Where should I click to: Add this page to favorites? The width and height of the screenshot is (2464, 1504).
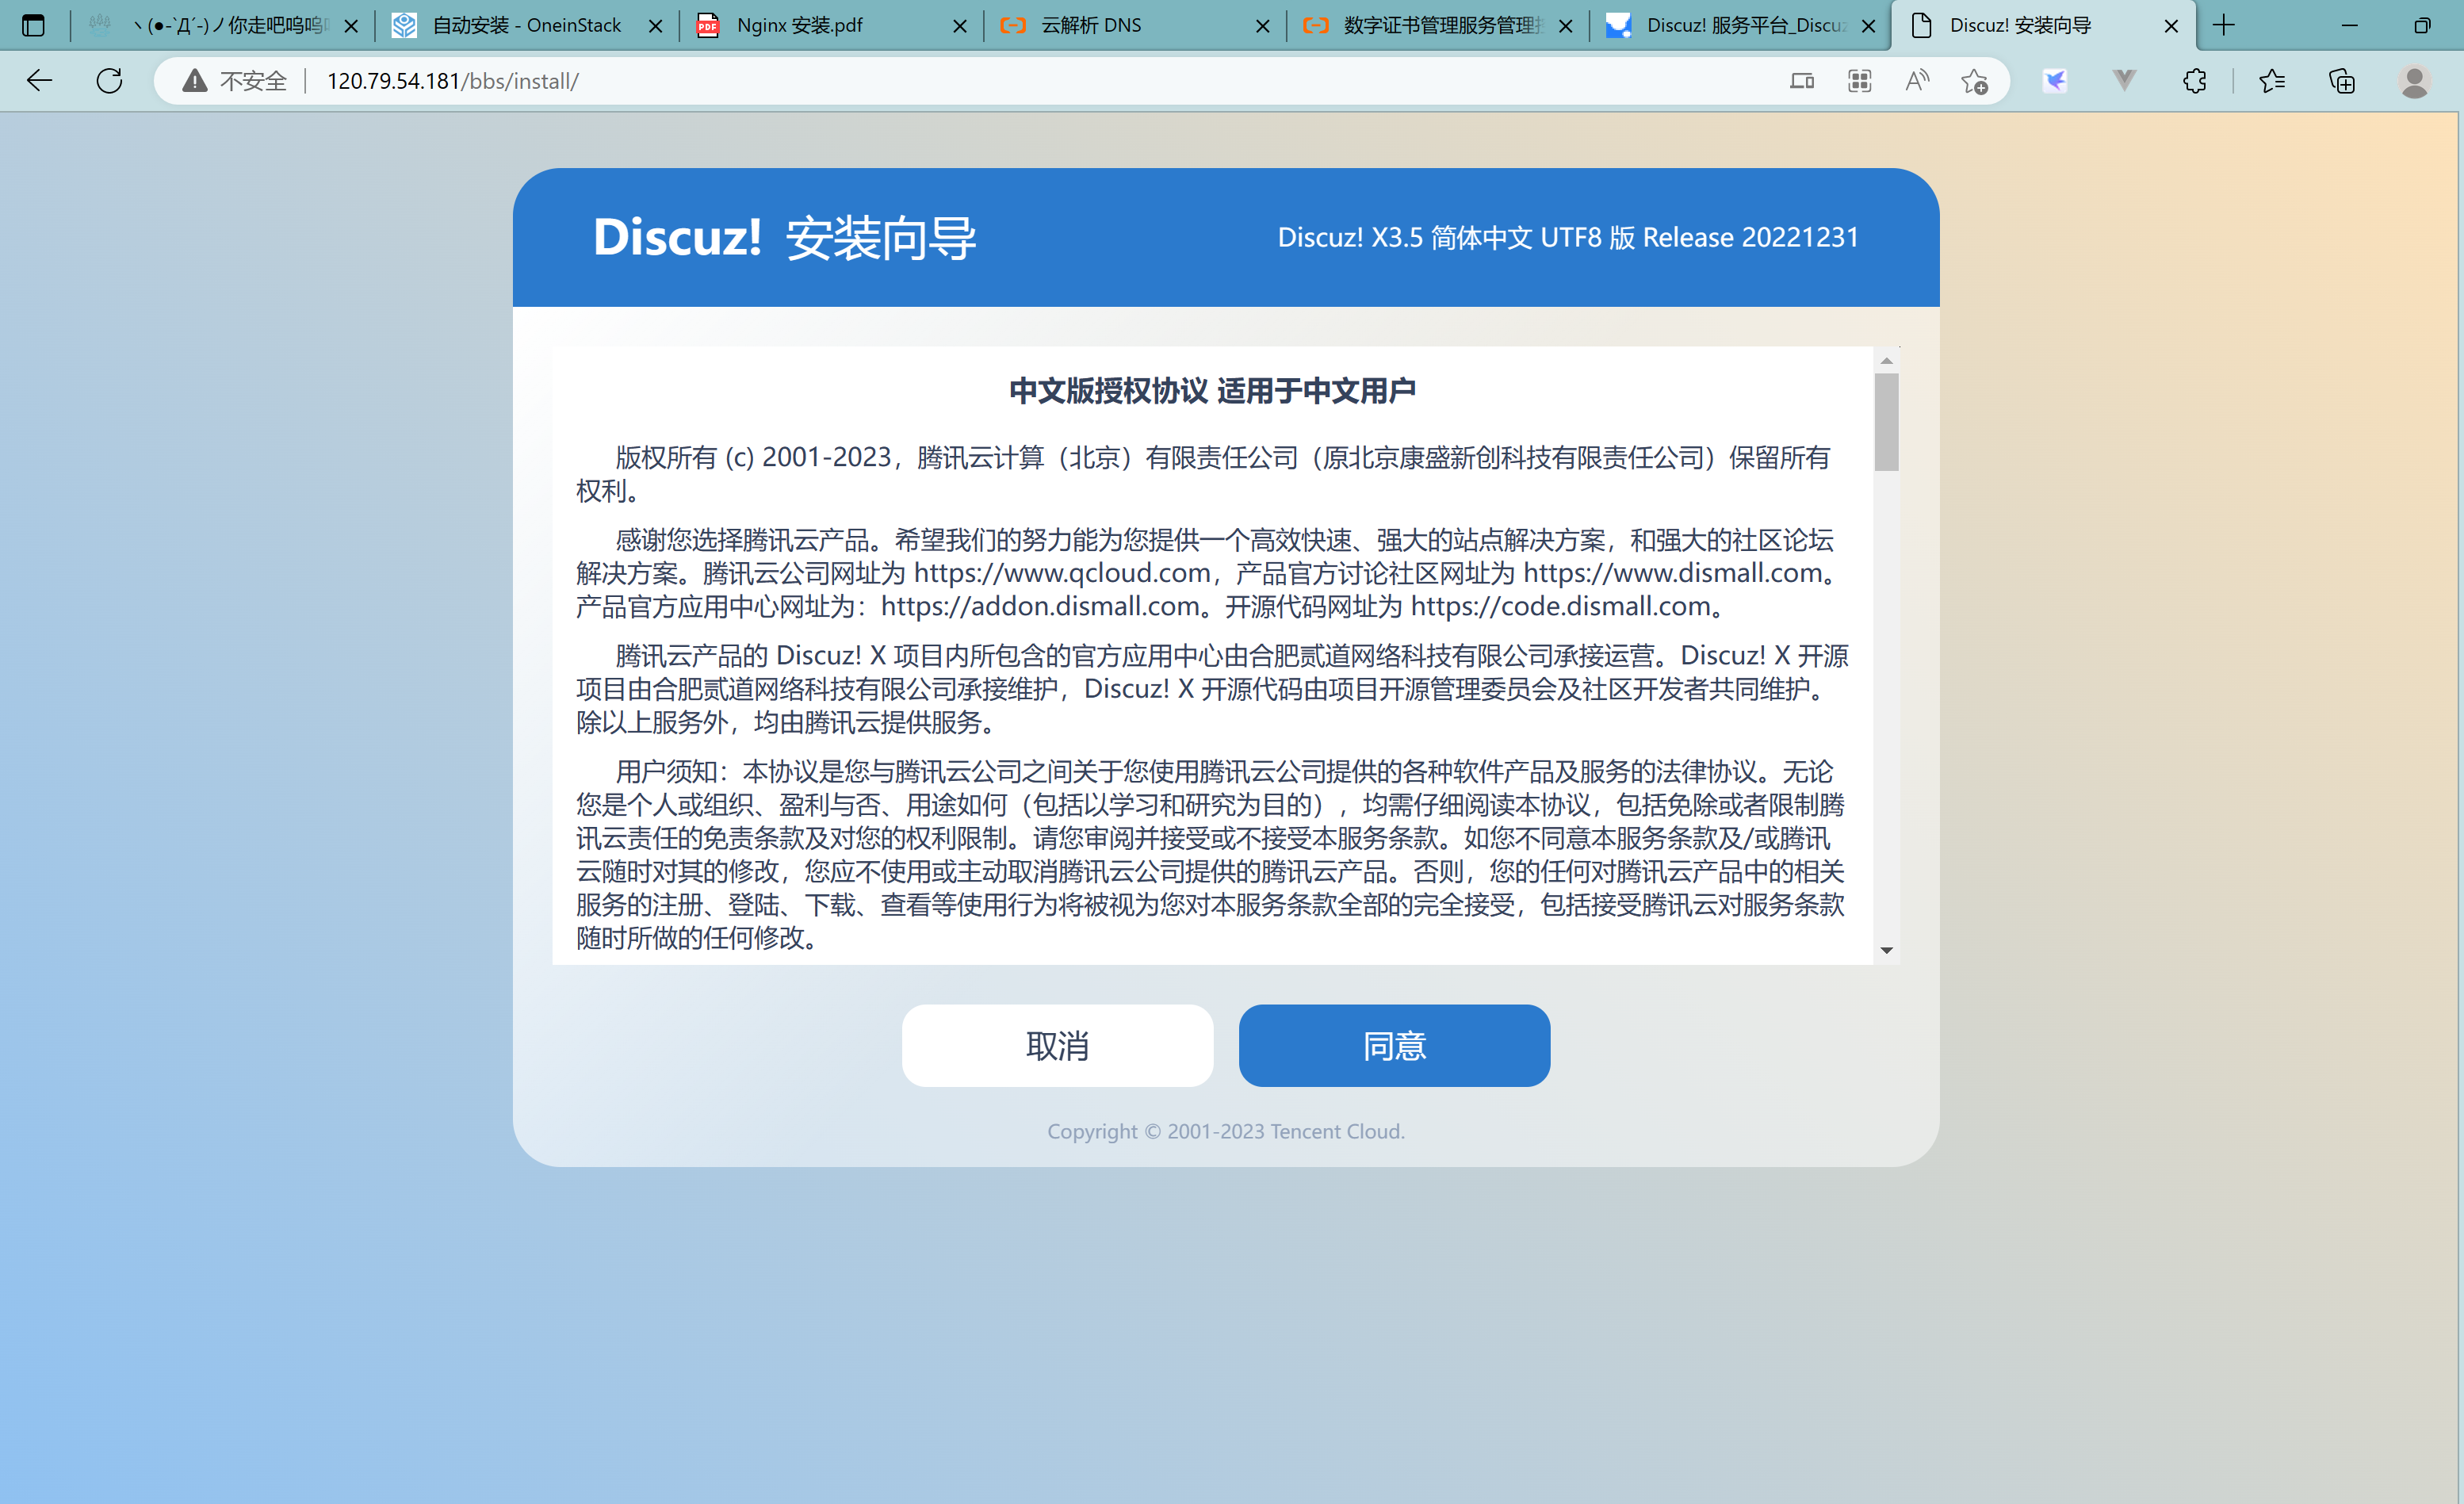[1974, 81]
